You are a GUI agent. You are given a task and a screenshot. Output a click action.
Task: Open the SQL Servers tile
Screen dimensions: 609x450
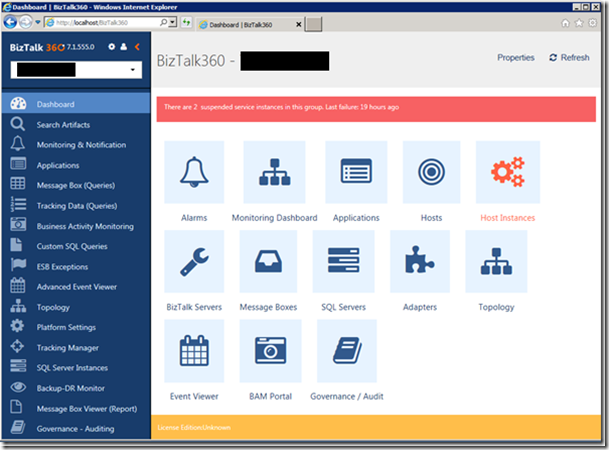pos(343,261)
